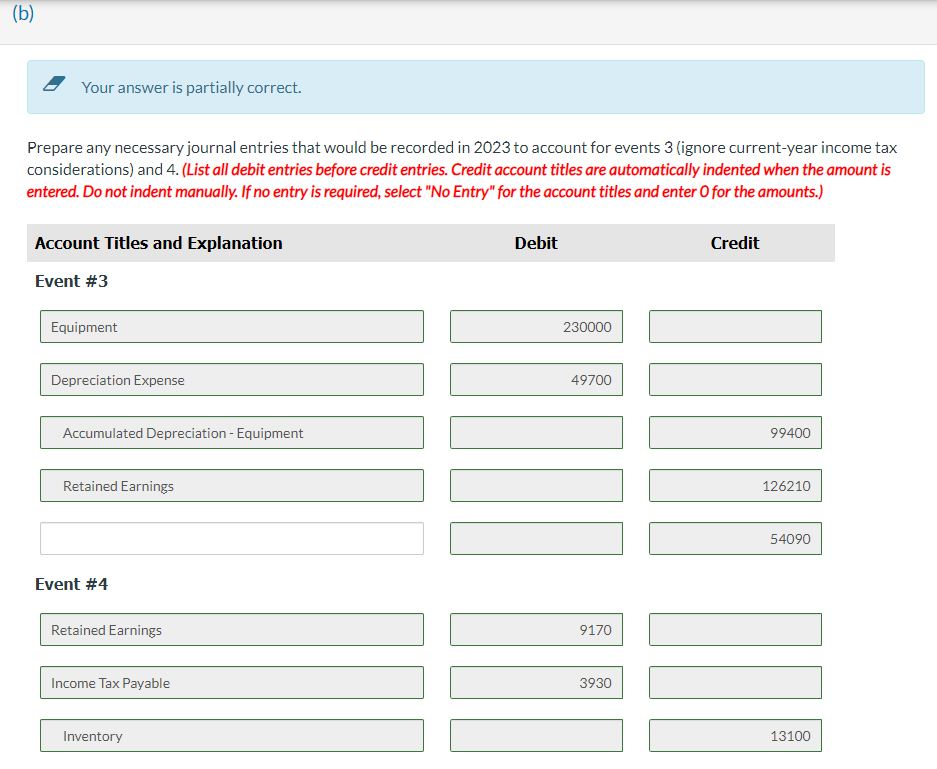Screen dimensions: 937x769
Task: Select the Income Tax Payable account title box
Action: tap(231, 682)
